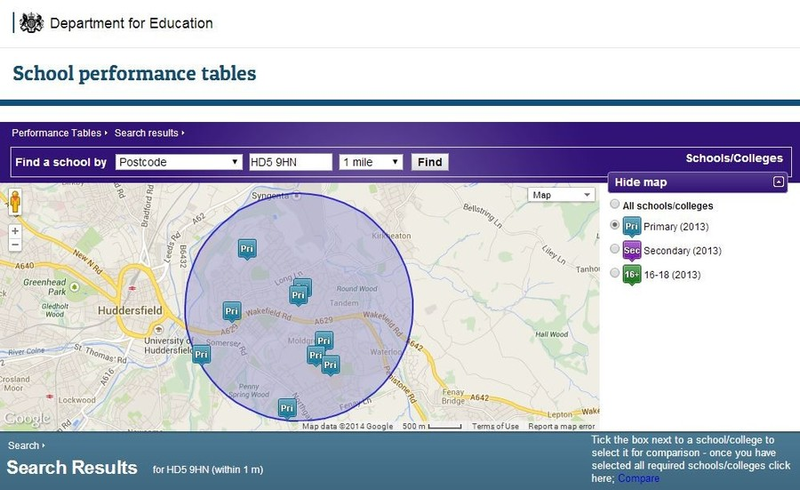Click the Compare link
This screenshot has width=800, height=490.
(x=638, y=479)
